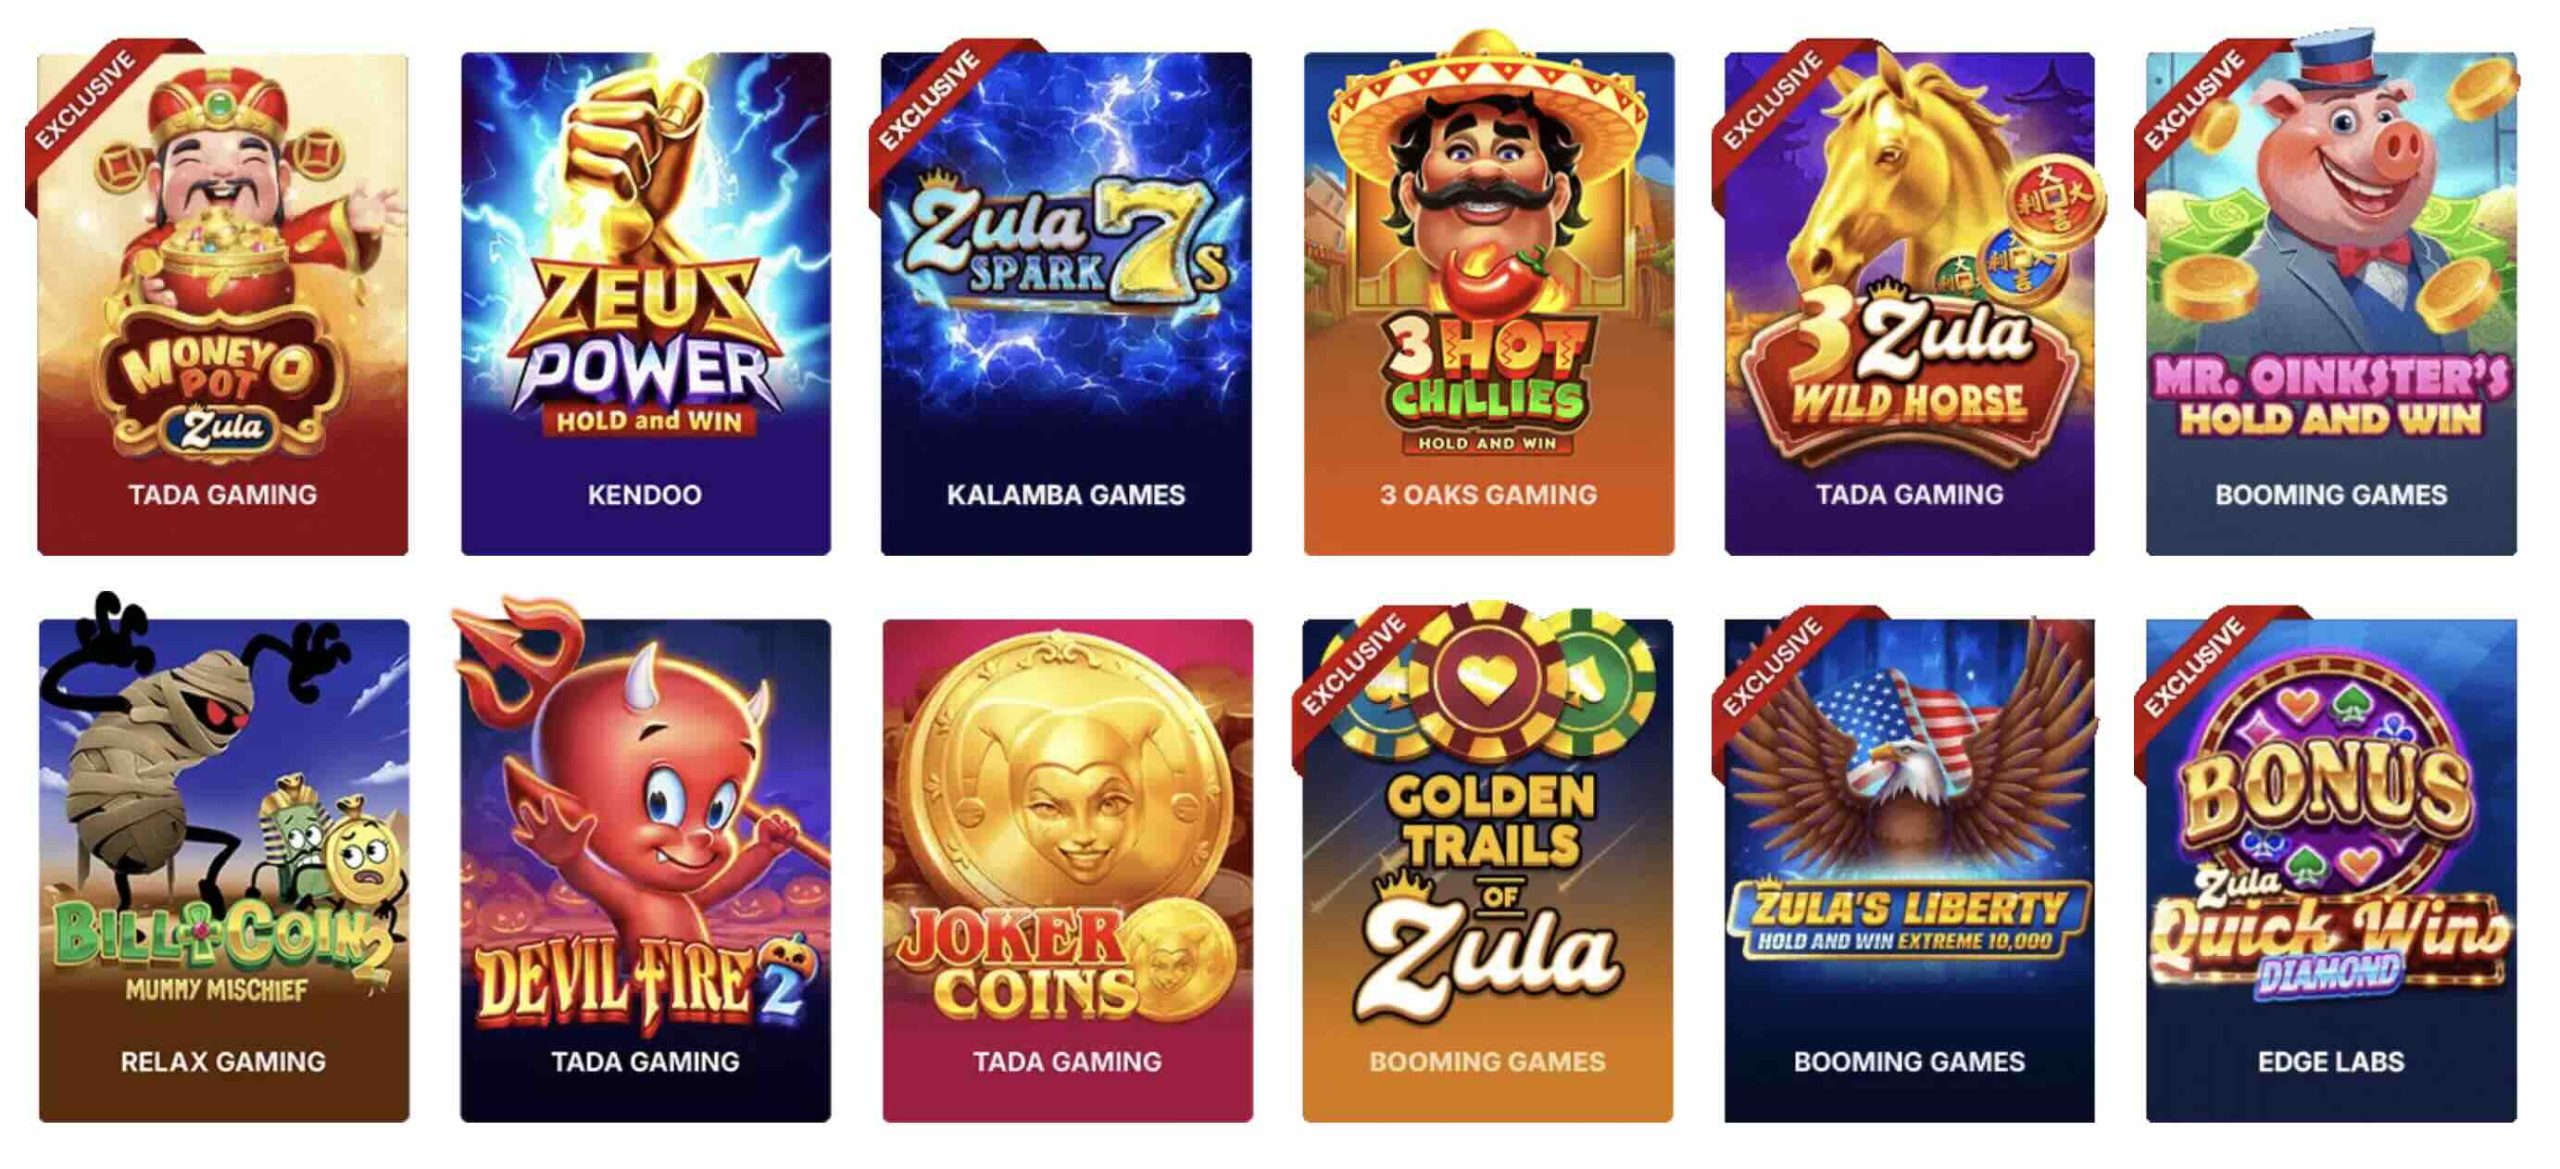Open the Money Pot Zula game tile
The image size is (2560, 1169).
pyautogui.click(x=222, y=303)
